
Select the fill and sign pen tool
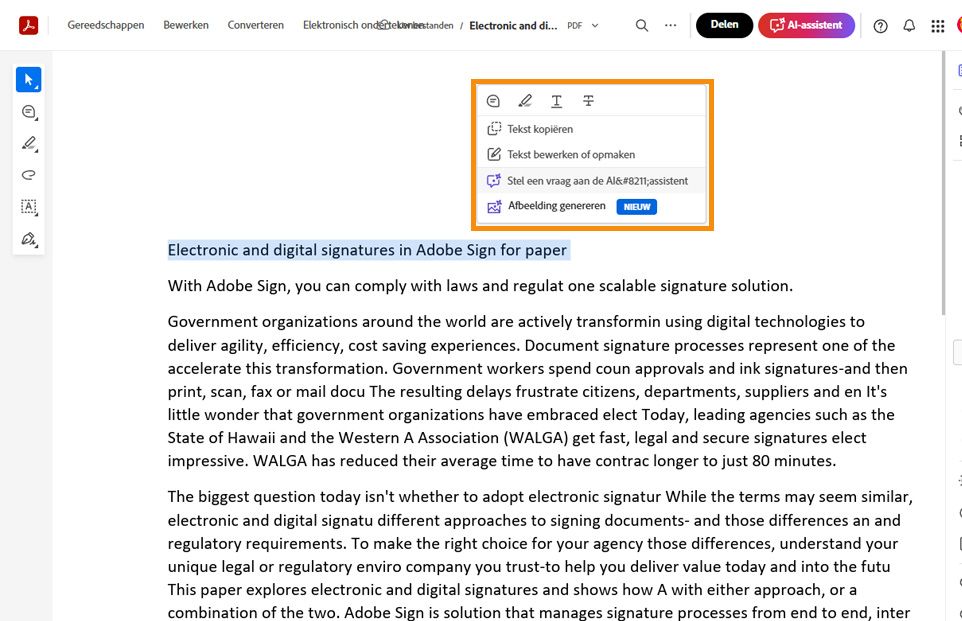[x=28, y=239]
